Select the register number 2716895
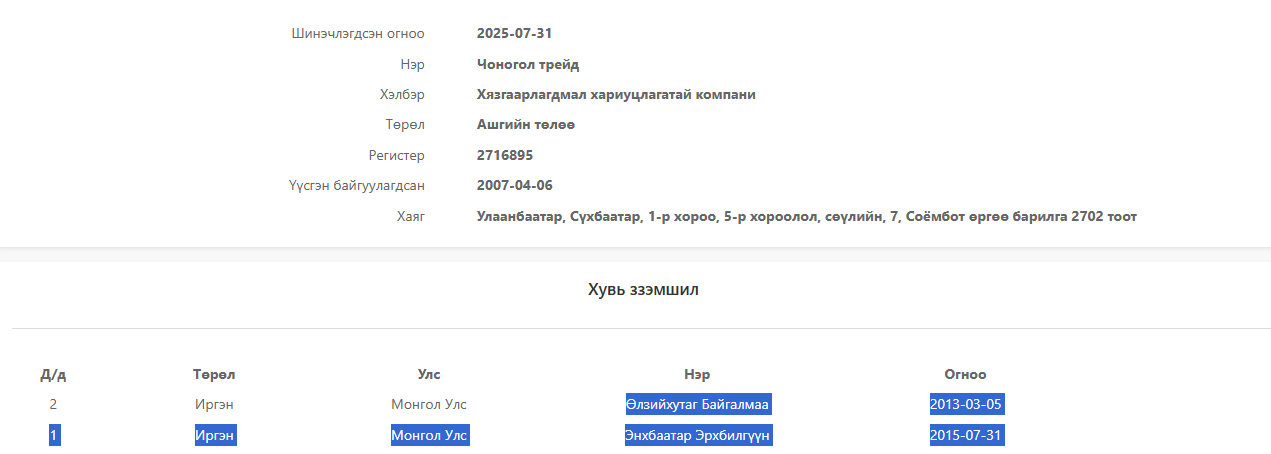The image size is (1271, 454). [x=505, y=155]
